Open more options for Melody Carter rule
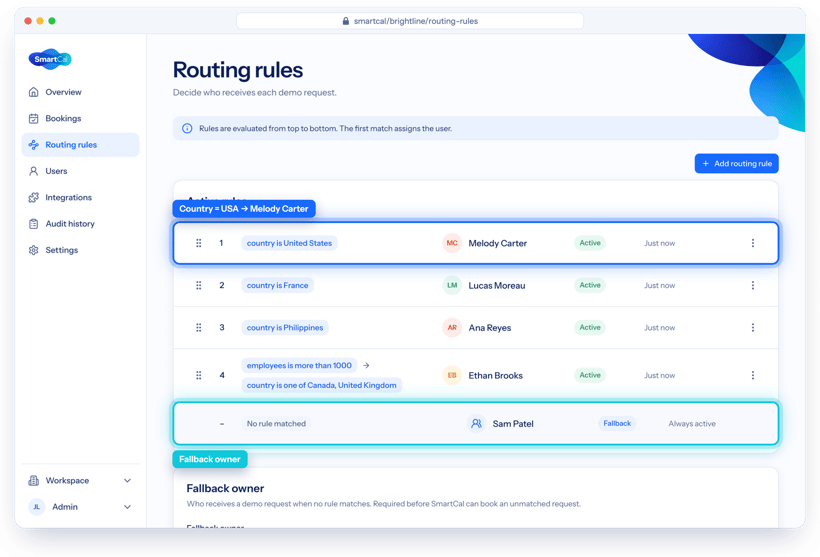The image size is (820, 557). point(753,243)
